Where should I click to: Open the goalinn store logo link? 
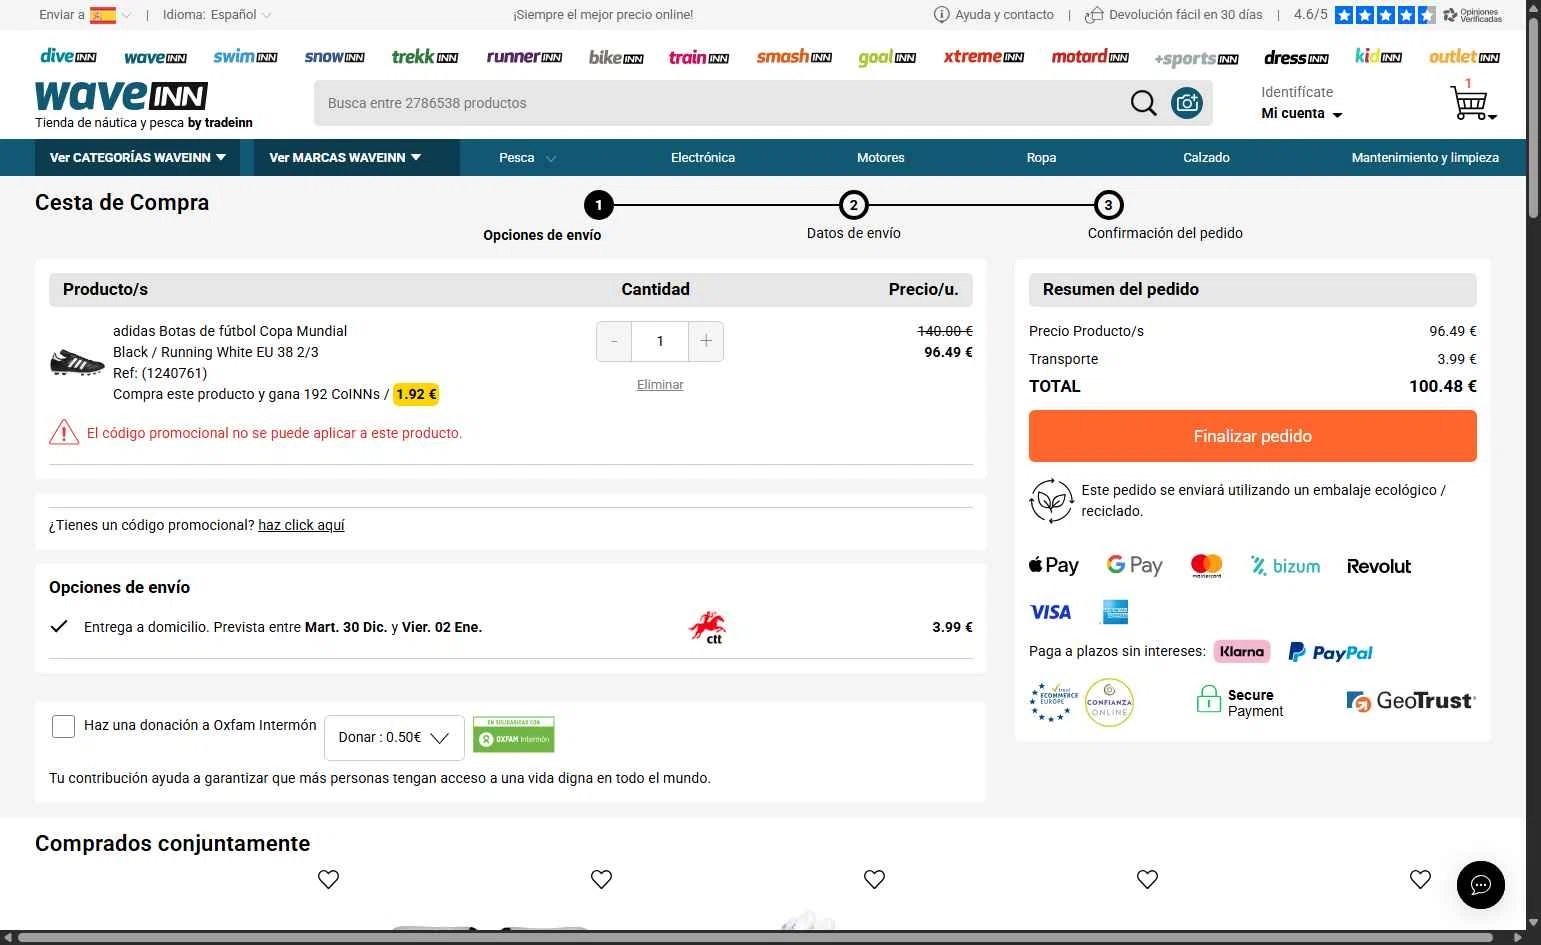pos(887,57)
